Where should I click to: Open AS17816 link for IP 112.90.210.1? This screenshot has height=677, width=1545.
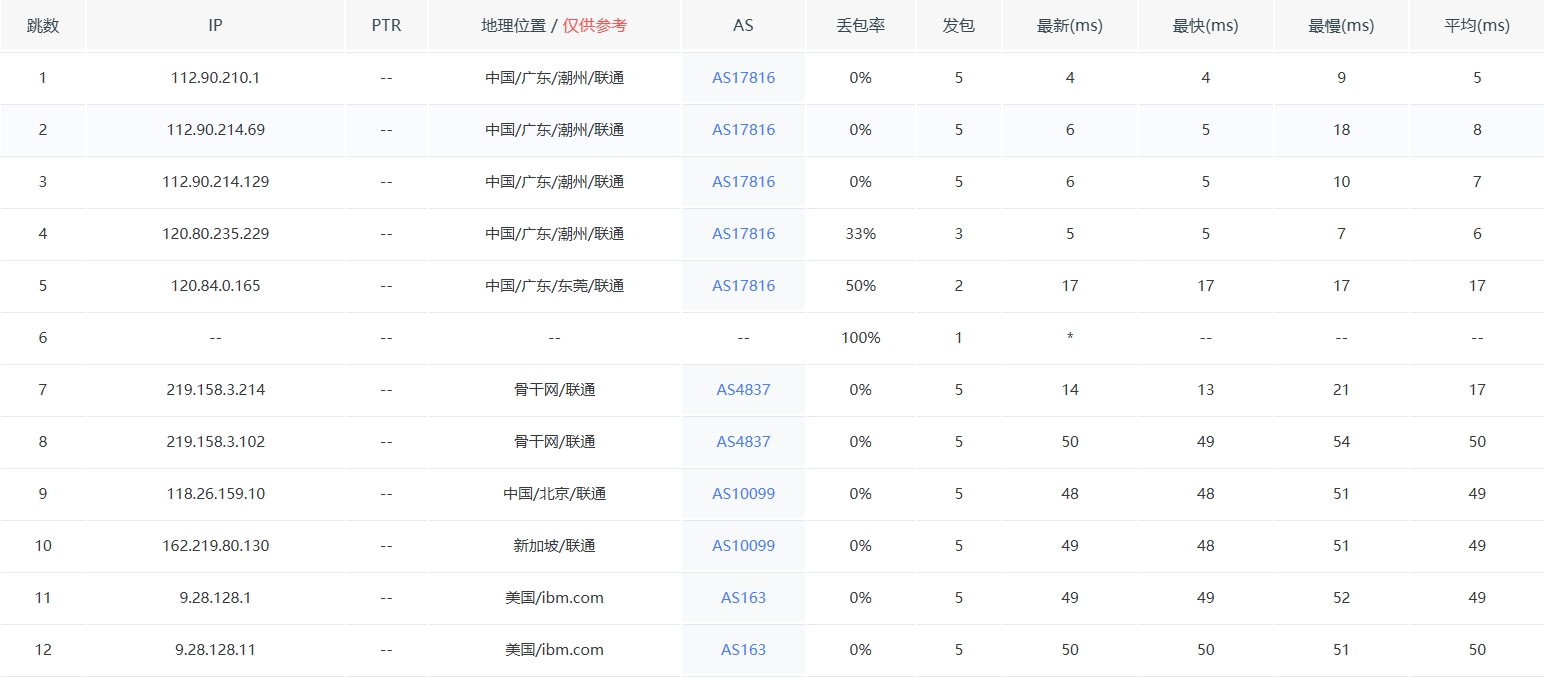pyautogui.click(x=743, y=77)
